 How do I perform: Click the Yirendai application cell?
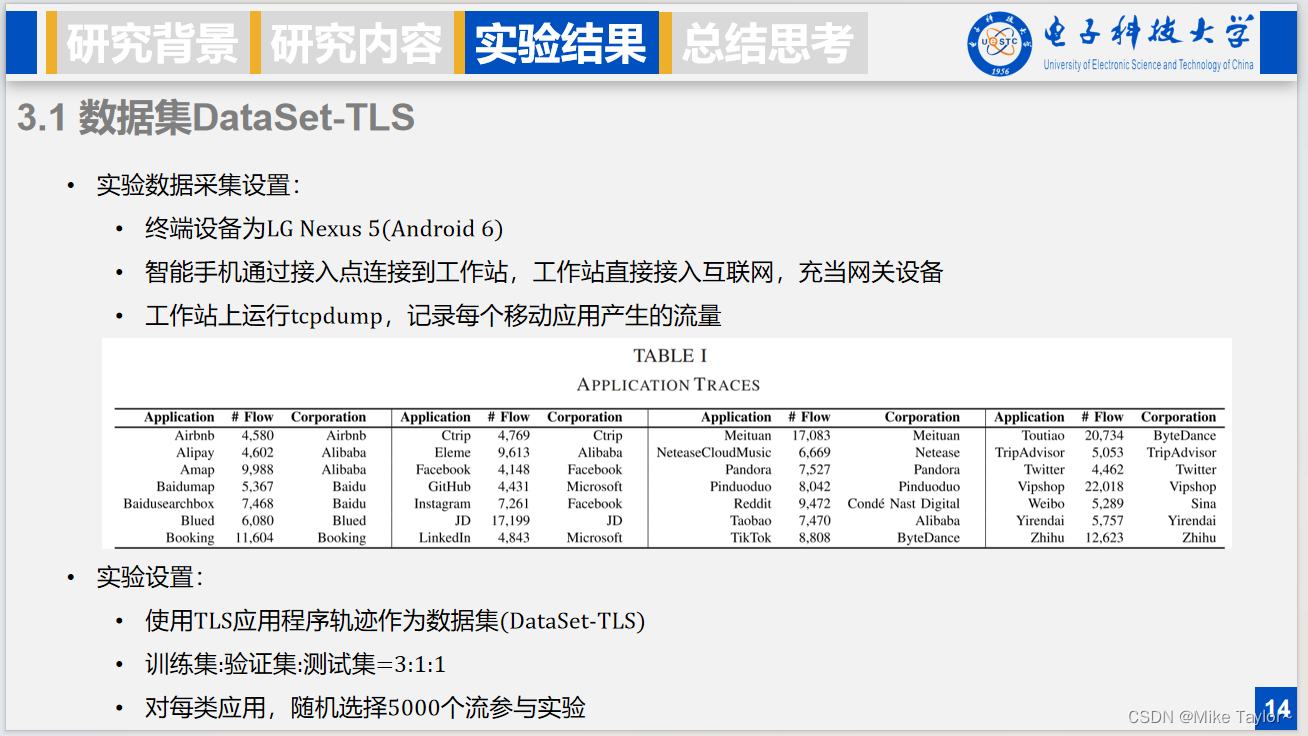[x=1041, y=521]
